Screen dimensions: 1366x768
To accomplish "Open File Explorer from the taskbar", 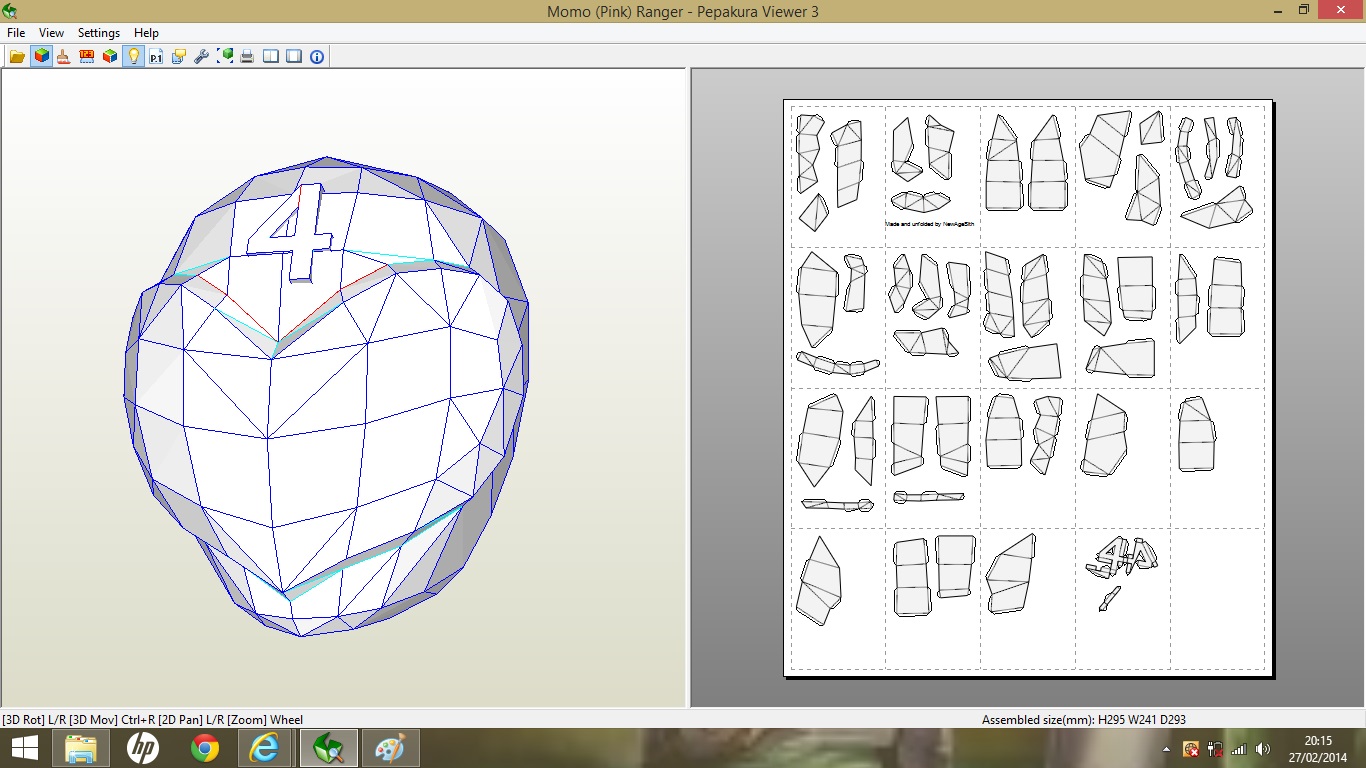I will click(x=81, y=748).
